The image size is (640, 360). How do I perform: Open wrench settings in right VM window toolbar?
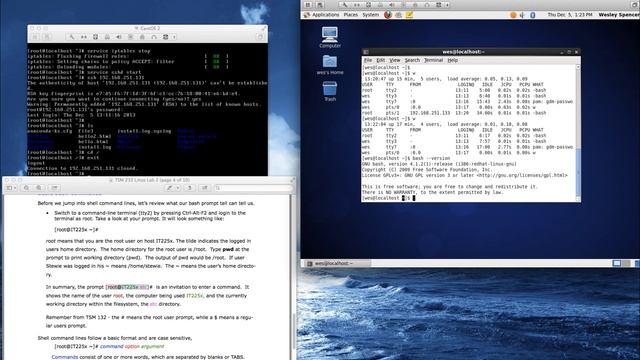pos(345,4)
